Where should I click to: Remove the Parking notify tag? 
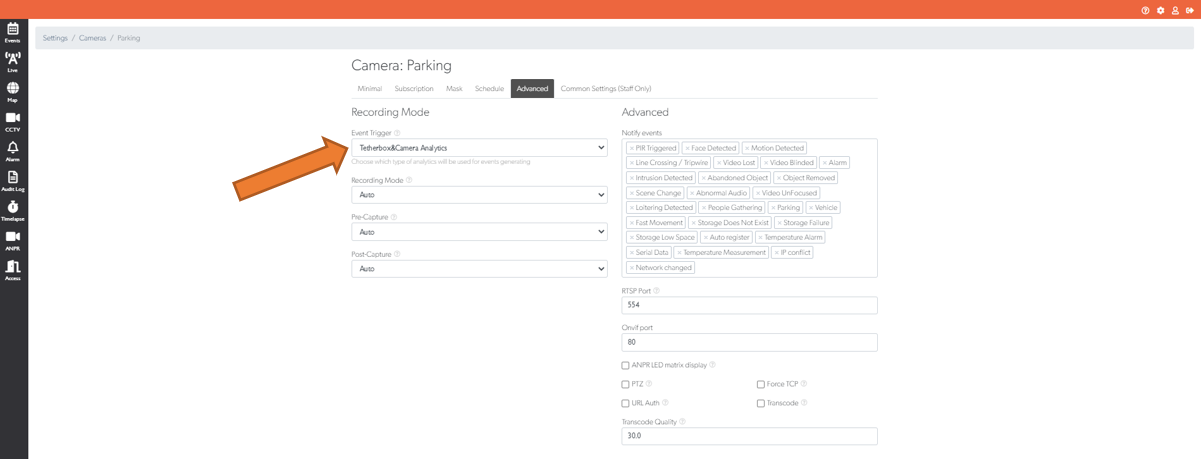(x=773, y=208)
